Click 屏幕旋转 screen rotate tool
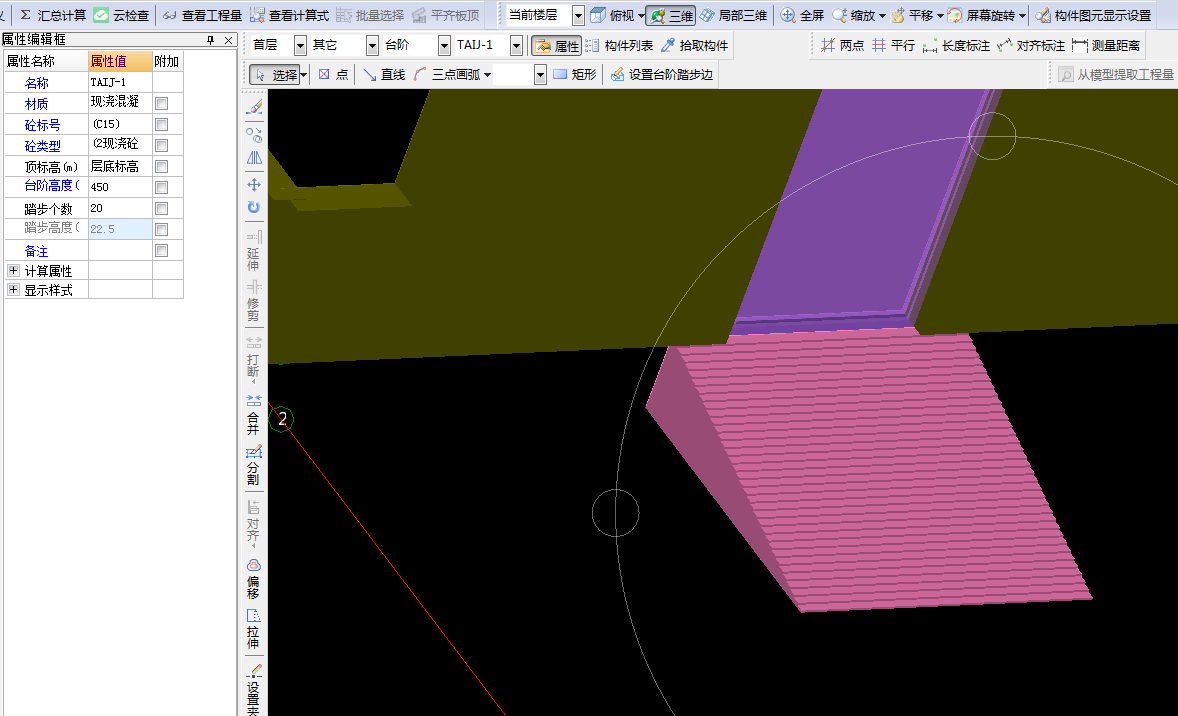Screen dimensions: 1178x716 (x=980, y=15)
